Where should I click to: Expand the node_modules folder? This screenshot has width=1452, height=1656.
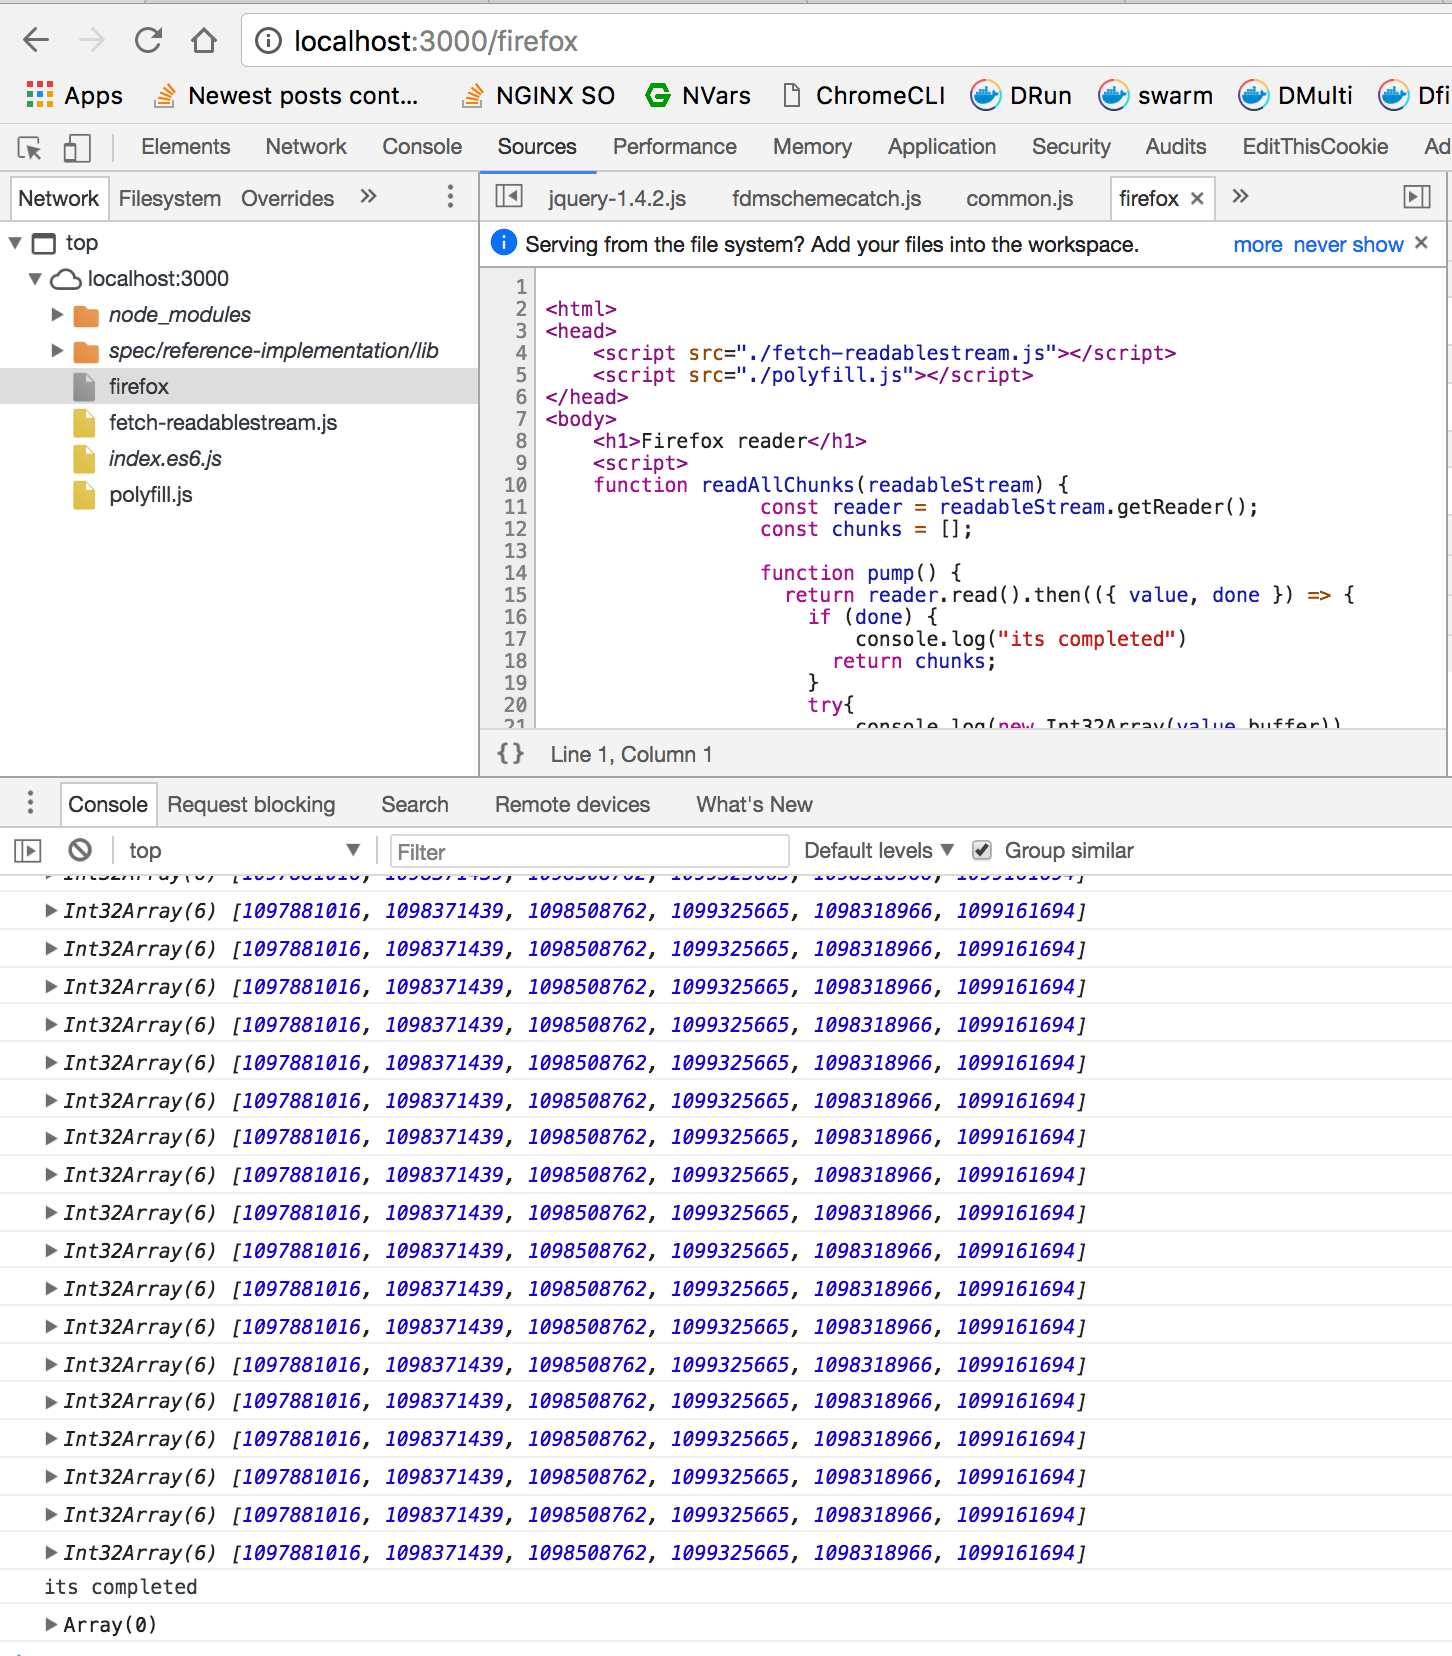tap(57, 315)
